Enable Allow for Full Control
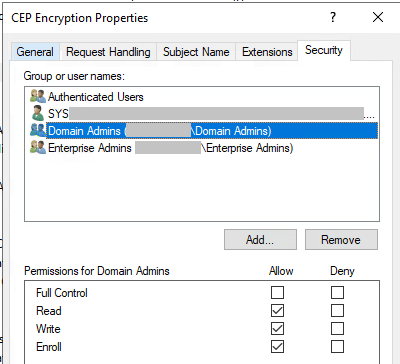 click(x=277, y=293)
